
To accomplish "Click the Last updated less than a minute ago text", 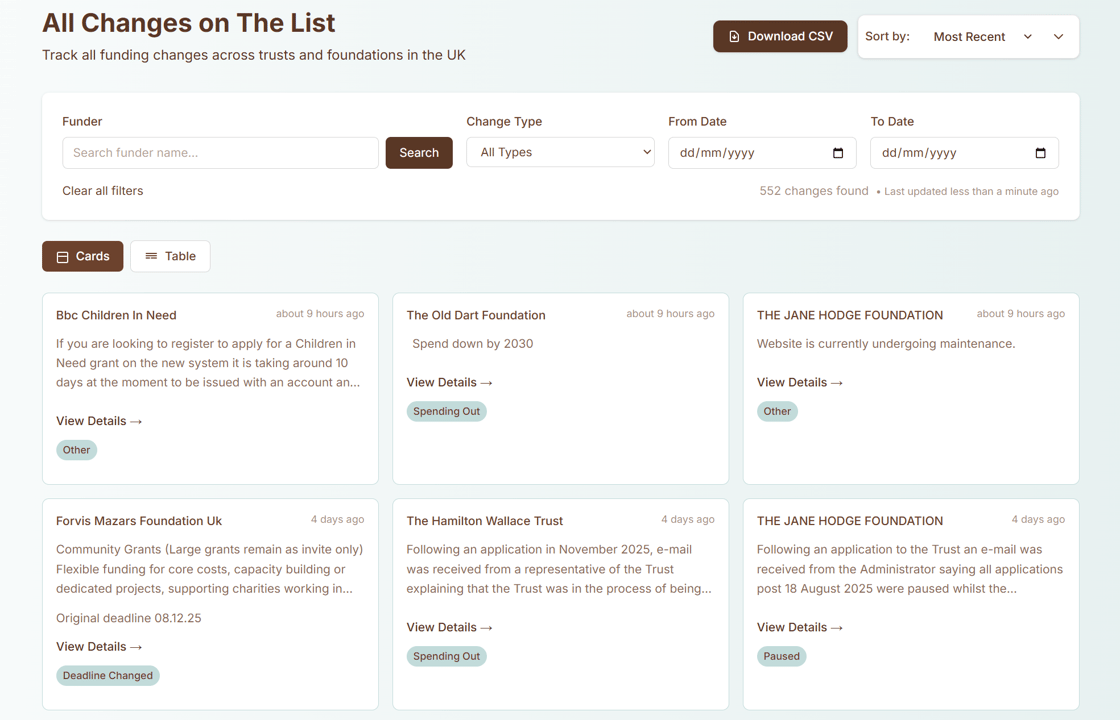I will point(971,191).
